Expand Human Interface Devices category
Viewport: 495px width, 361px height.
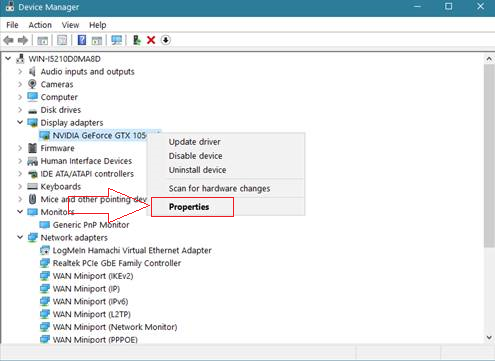coord(20,161)
